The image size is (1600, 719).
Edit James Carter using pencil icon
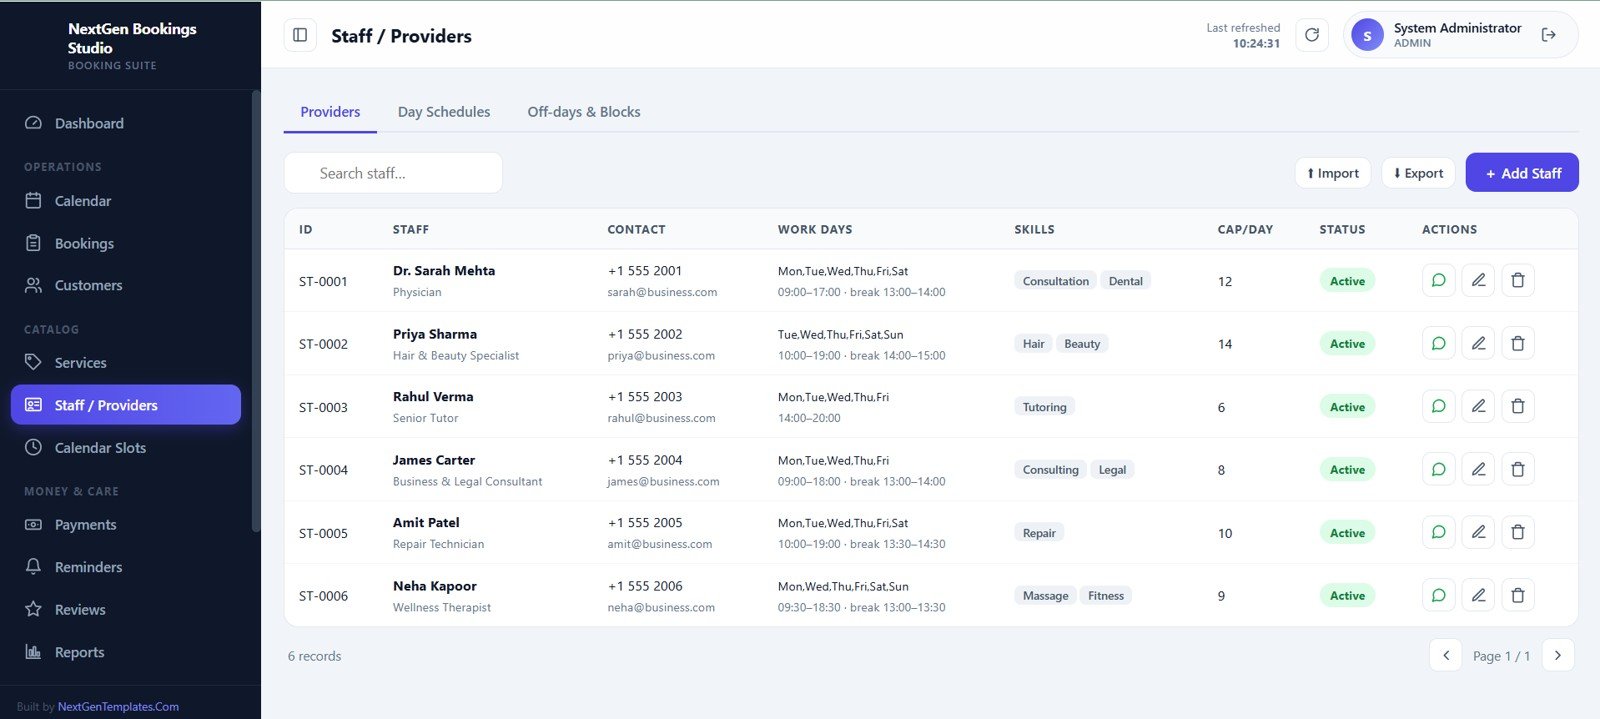click(x=1478, y=469)
